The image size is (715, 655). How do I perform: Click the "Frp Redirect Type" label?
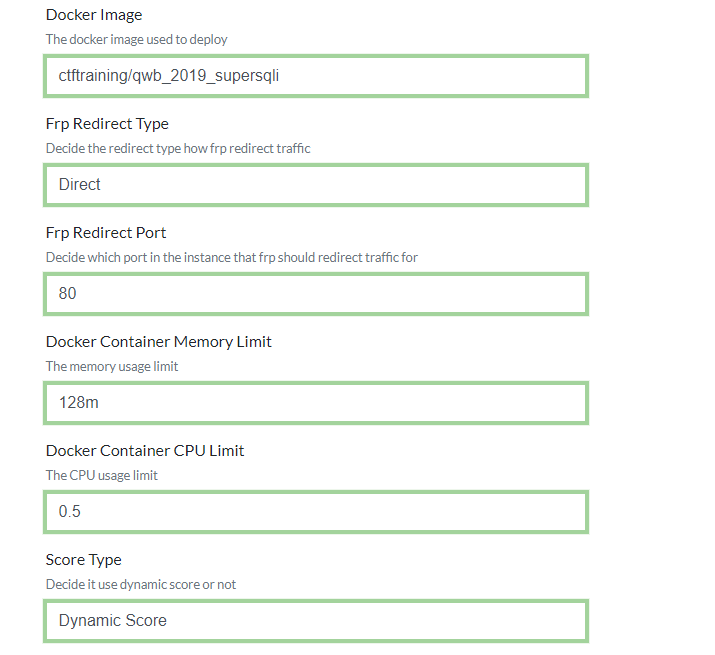[x=107, y=124]
